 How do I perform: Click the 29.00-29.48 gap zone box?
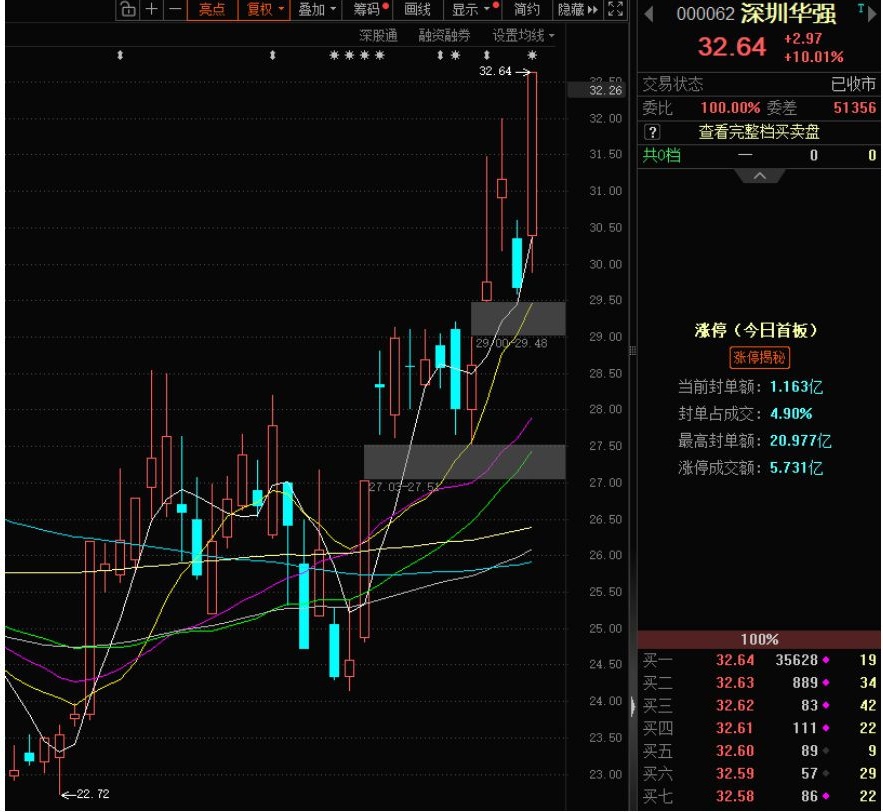click(518, 319)
